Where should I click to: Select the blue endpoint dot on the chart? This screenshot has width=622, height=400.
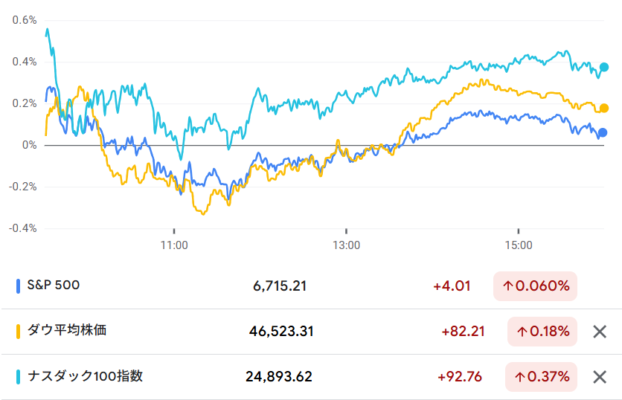[x=602, y=133]
